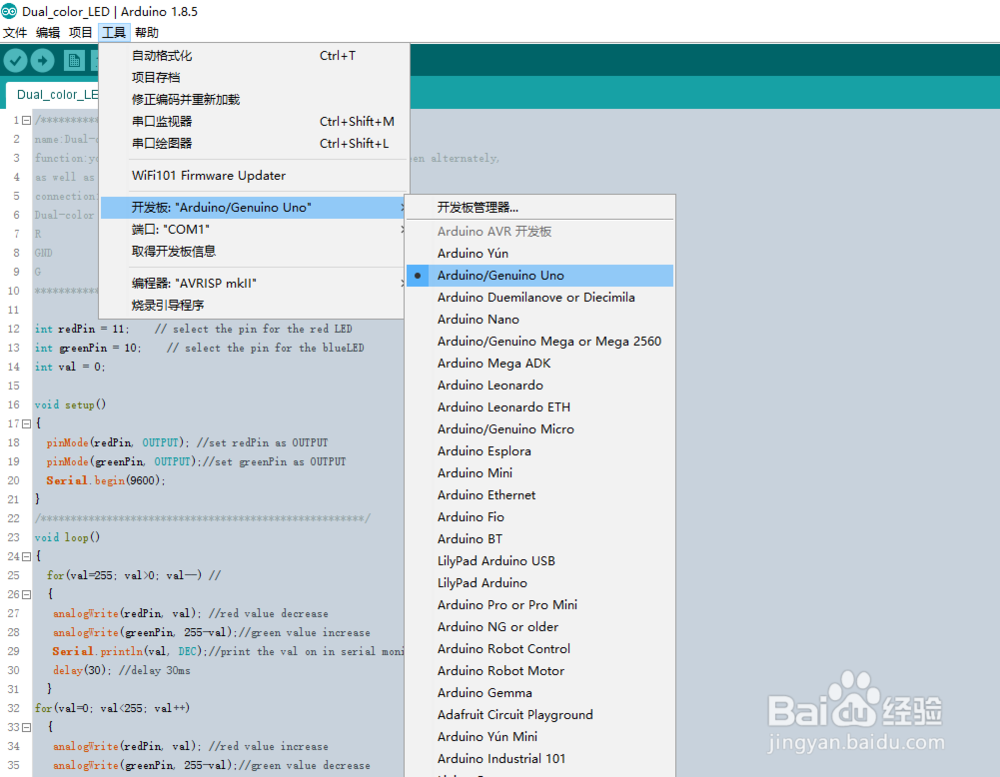Viewport: 1000px width, 777px height.
Task: Collapse code fold marker on line 24
Action: pyautogui.click(x=26, y=556)
